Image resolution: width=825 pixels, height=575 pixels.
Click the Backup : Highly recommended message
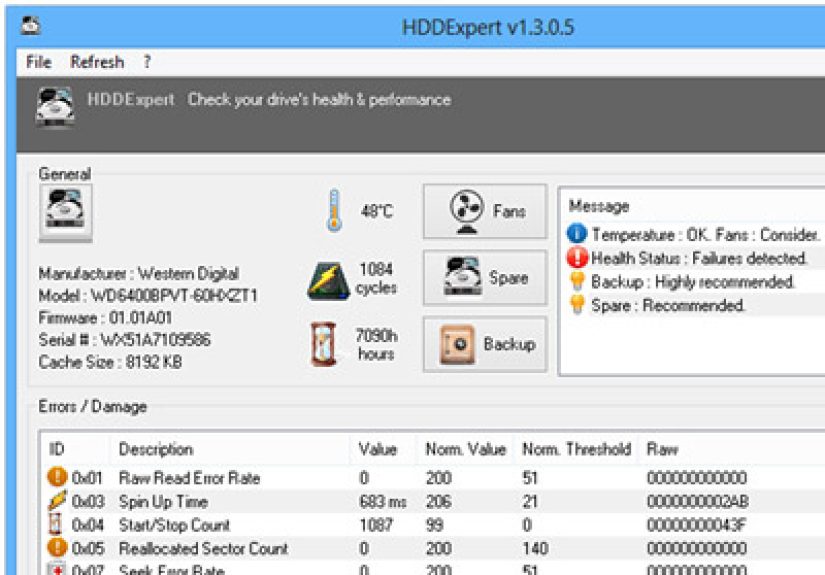coord(692,281)
